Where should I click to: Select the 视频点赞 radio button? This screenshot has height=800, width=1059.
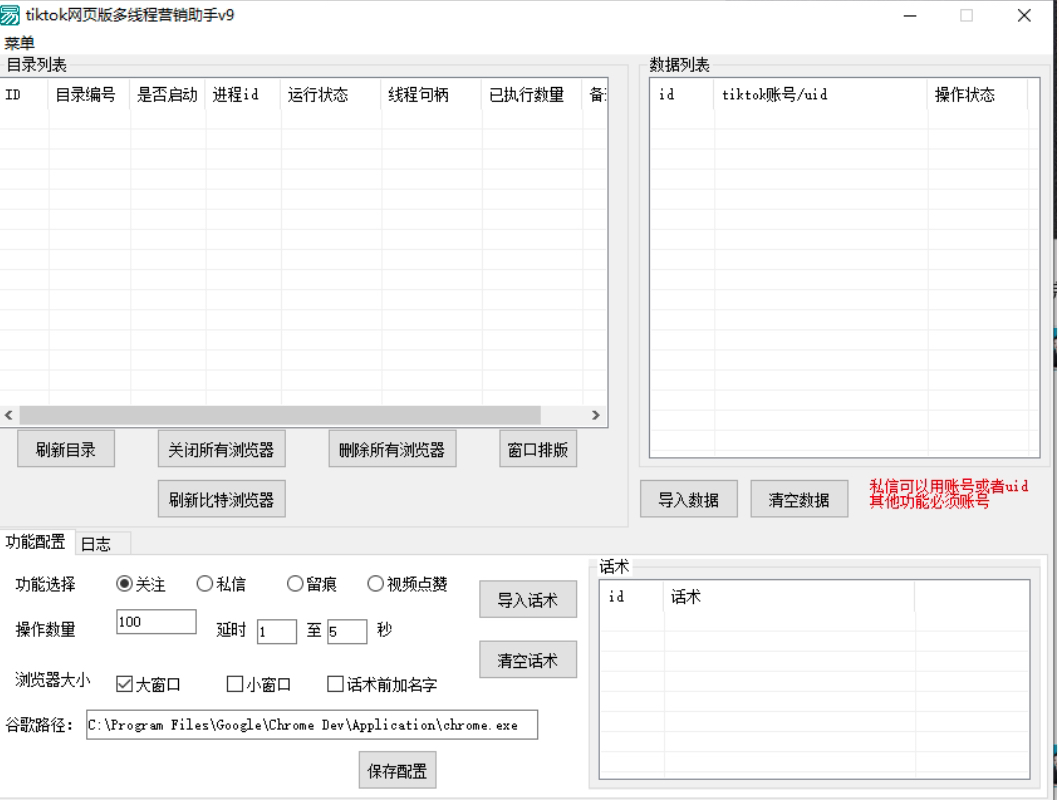click(375, 584)
